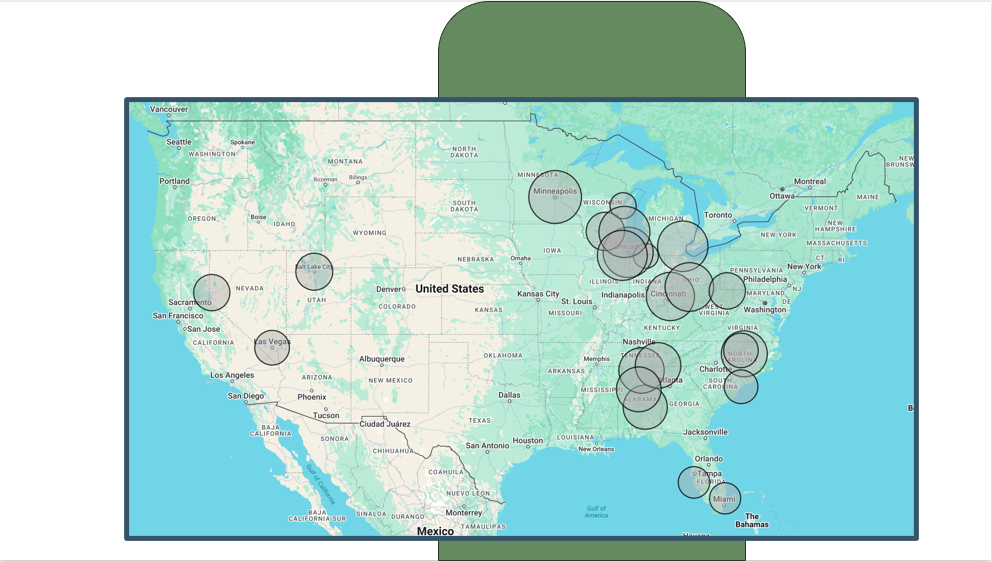The height and width of the screenshot is (562, 992).
Task: Select the Spokane label
Action: [242, 142]
